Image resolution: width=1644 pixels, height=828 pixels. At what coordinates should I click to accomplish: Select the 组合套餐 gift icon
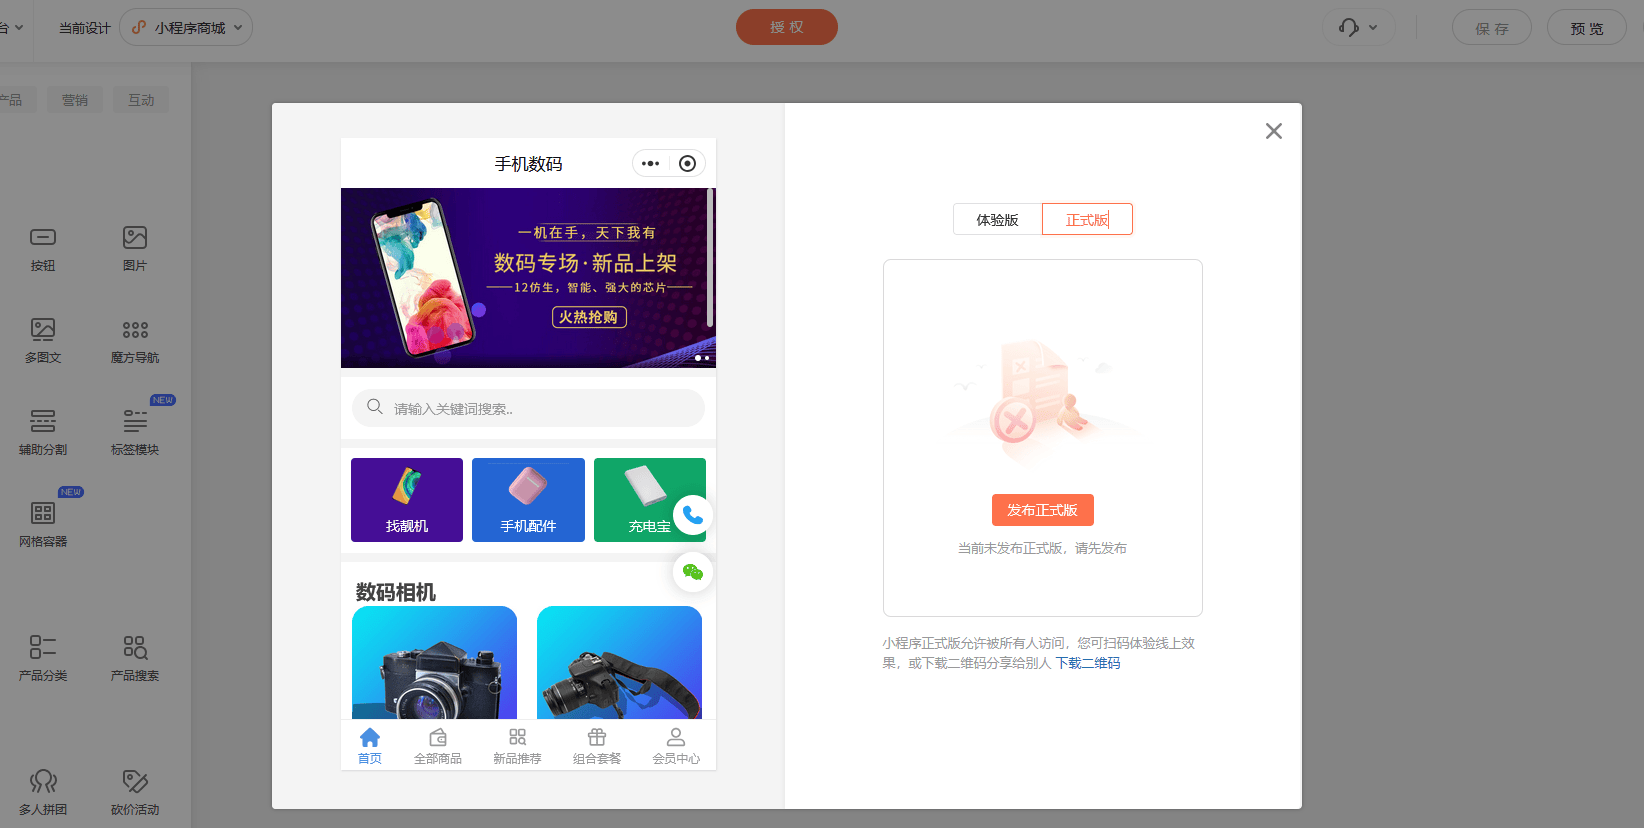point(597,738)
